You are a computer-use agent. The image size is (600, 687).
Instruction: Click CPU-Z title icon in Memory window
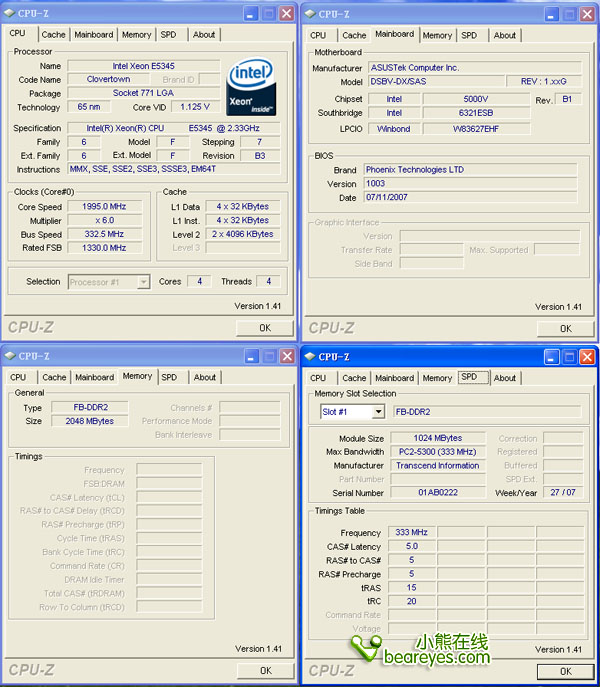[10, 356]
